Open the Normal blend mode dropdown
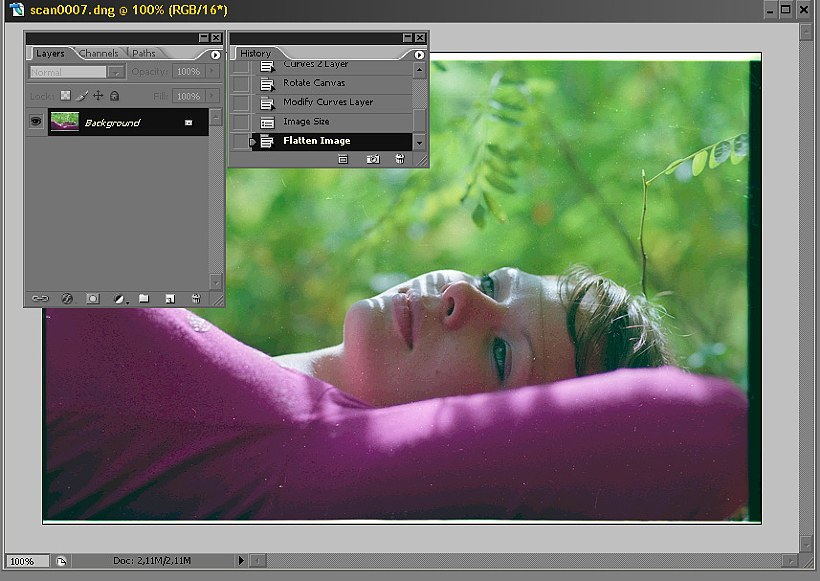Screen dimensions: 820x581 pos(77,72)
